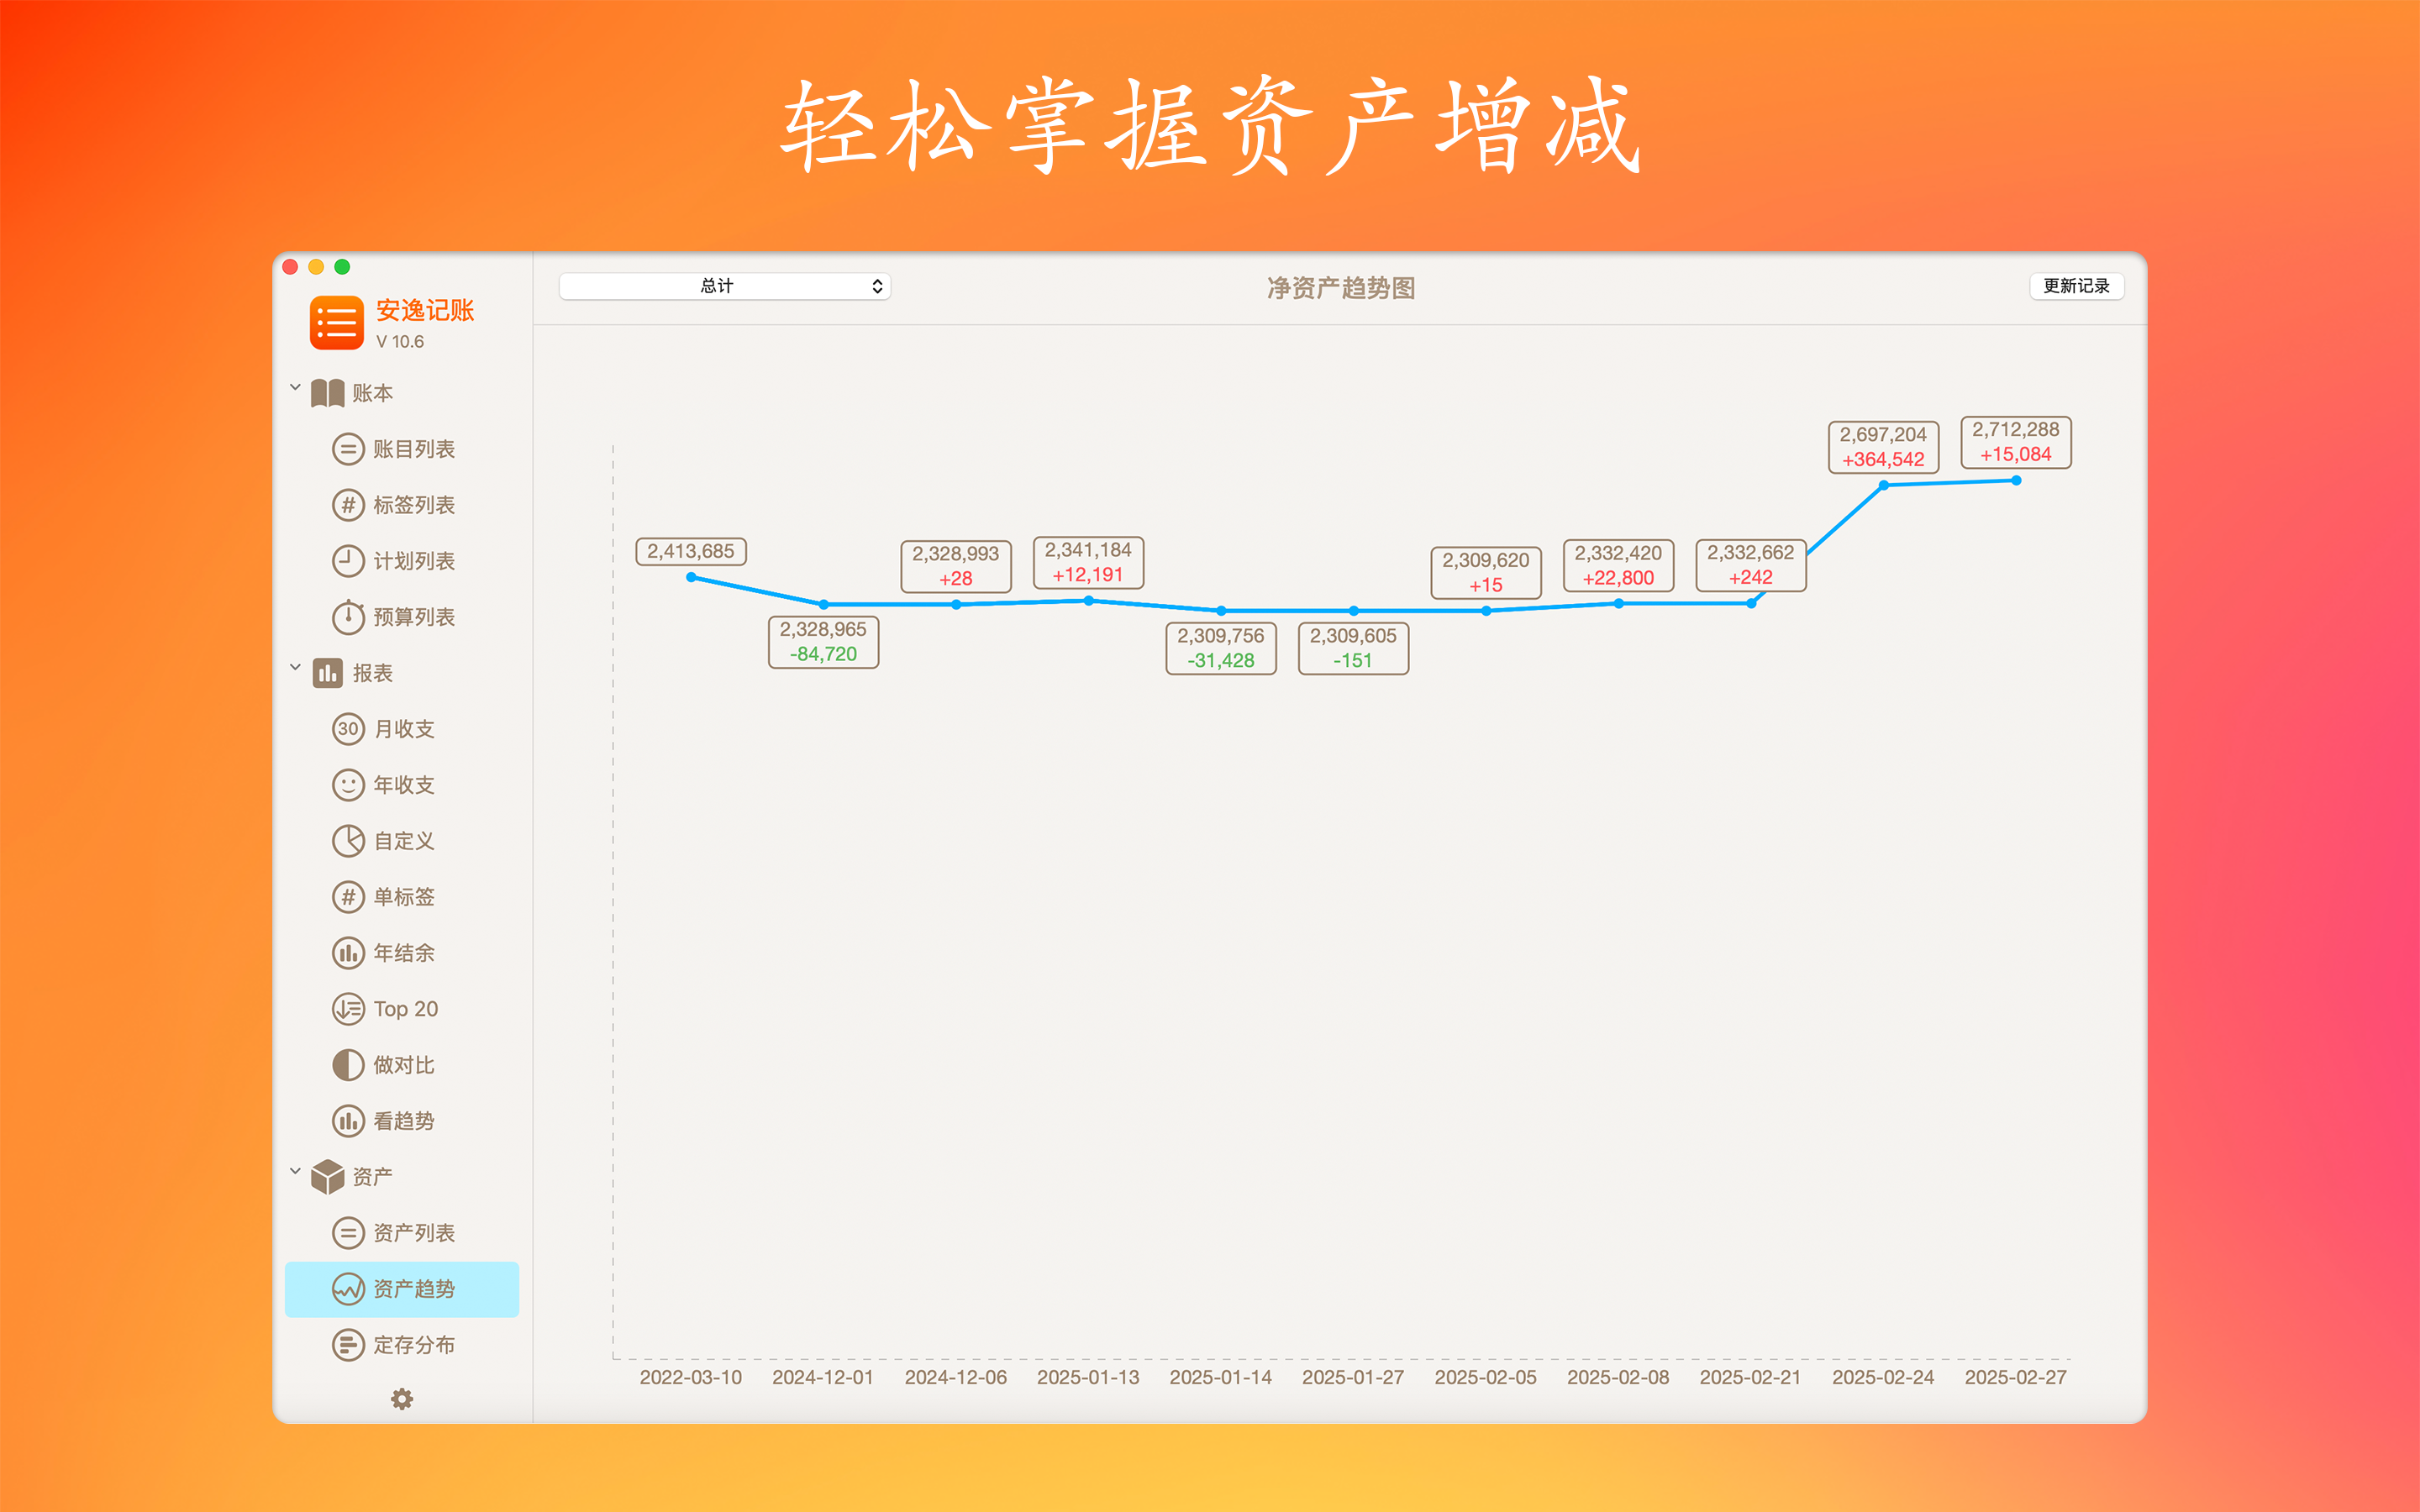2420x1512 pixels.
Task: Click the 资产 cube section icon
Action: click(327, 1177)
